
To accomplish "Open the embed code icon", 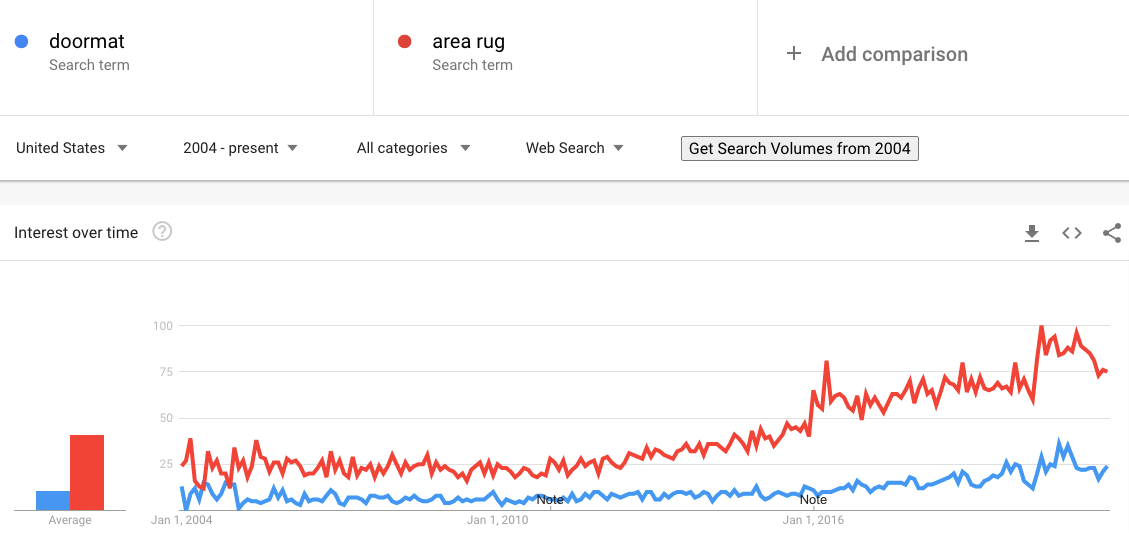I will (1072, 233).
